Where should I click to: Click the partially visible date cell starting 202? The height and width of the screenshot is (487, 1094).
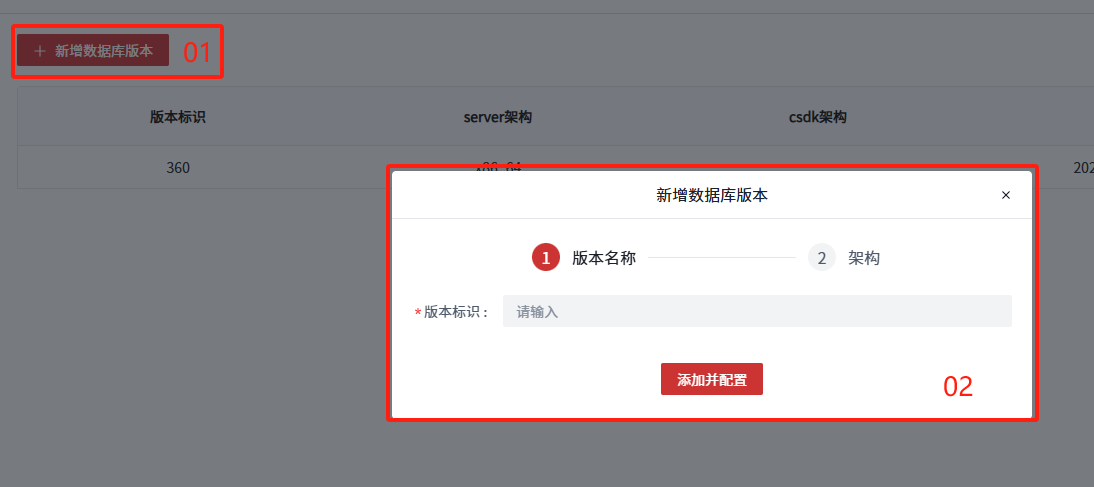tap(1083, 168)
